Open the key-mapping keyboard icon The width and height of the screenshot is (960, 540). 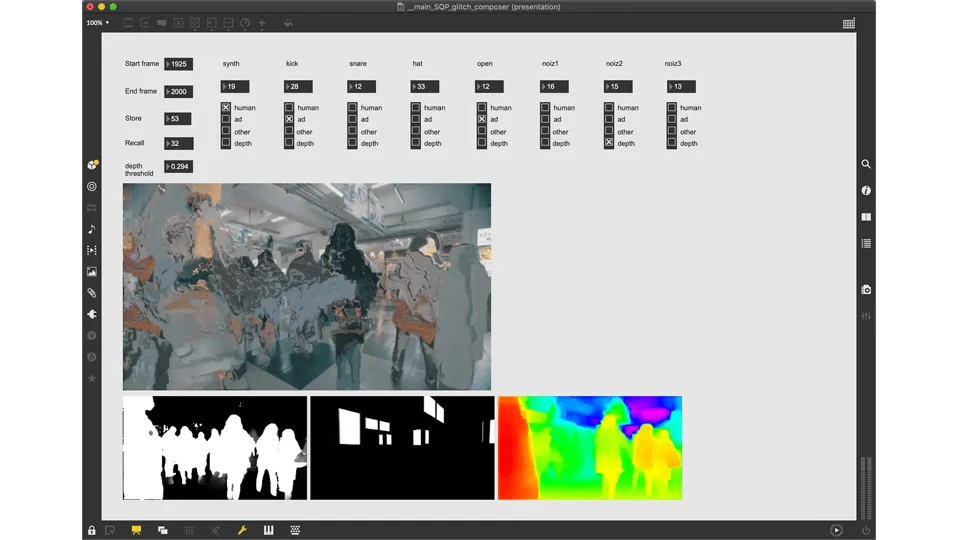pyautogui.click(x=295, y=530)
